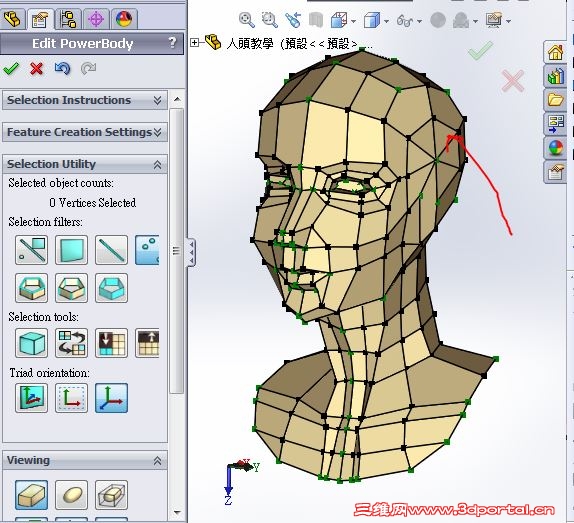Redo the PowerBody action

pyautogui.click(x=88, y=68)
